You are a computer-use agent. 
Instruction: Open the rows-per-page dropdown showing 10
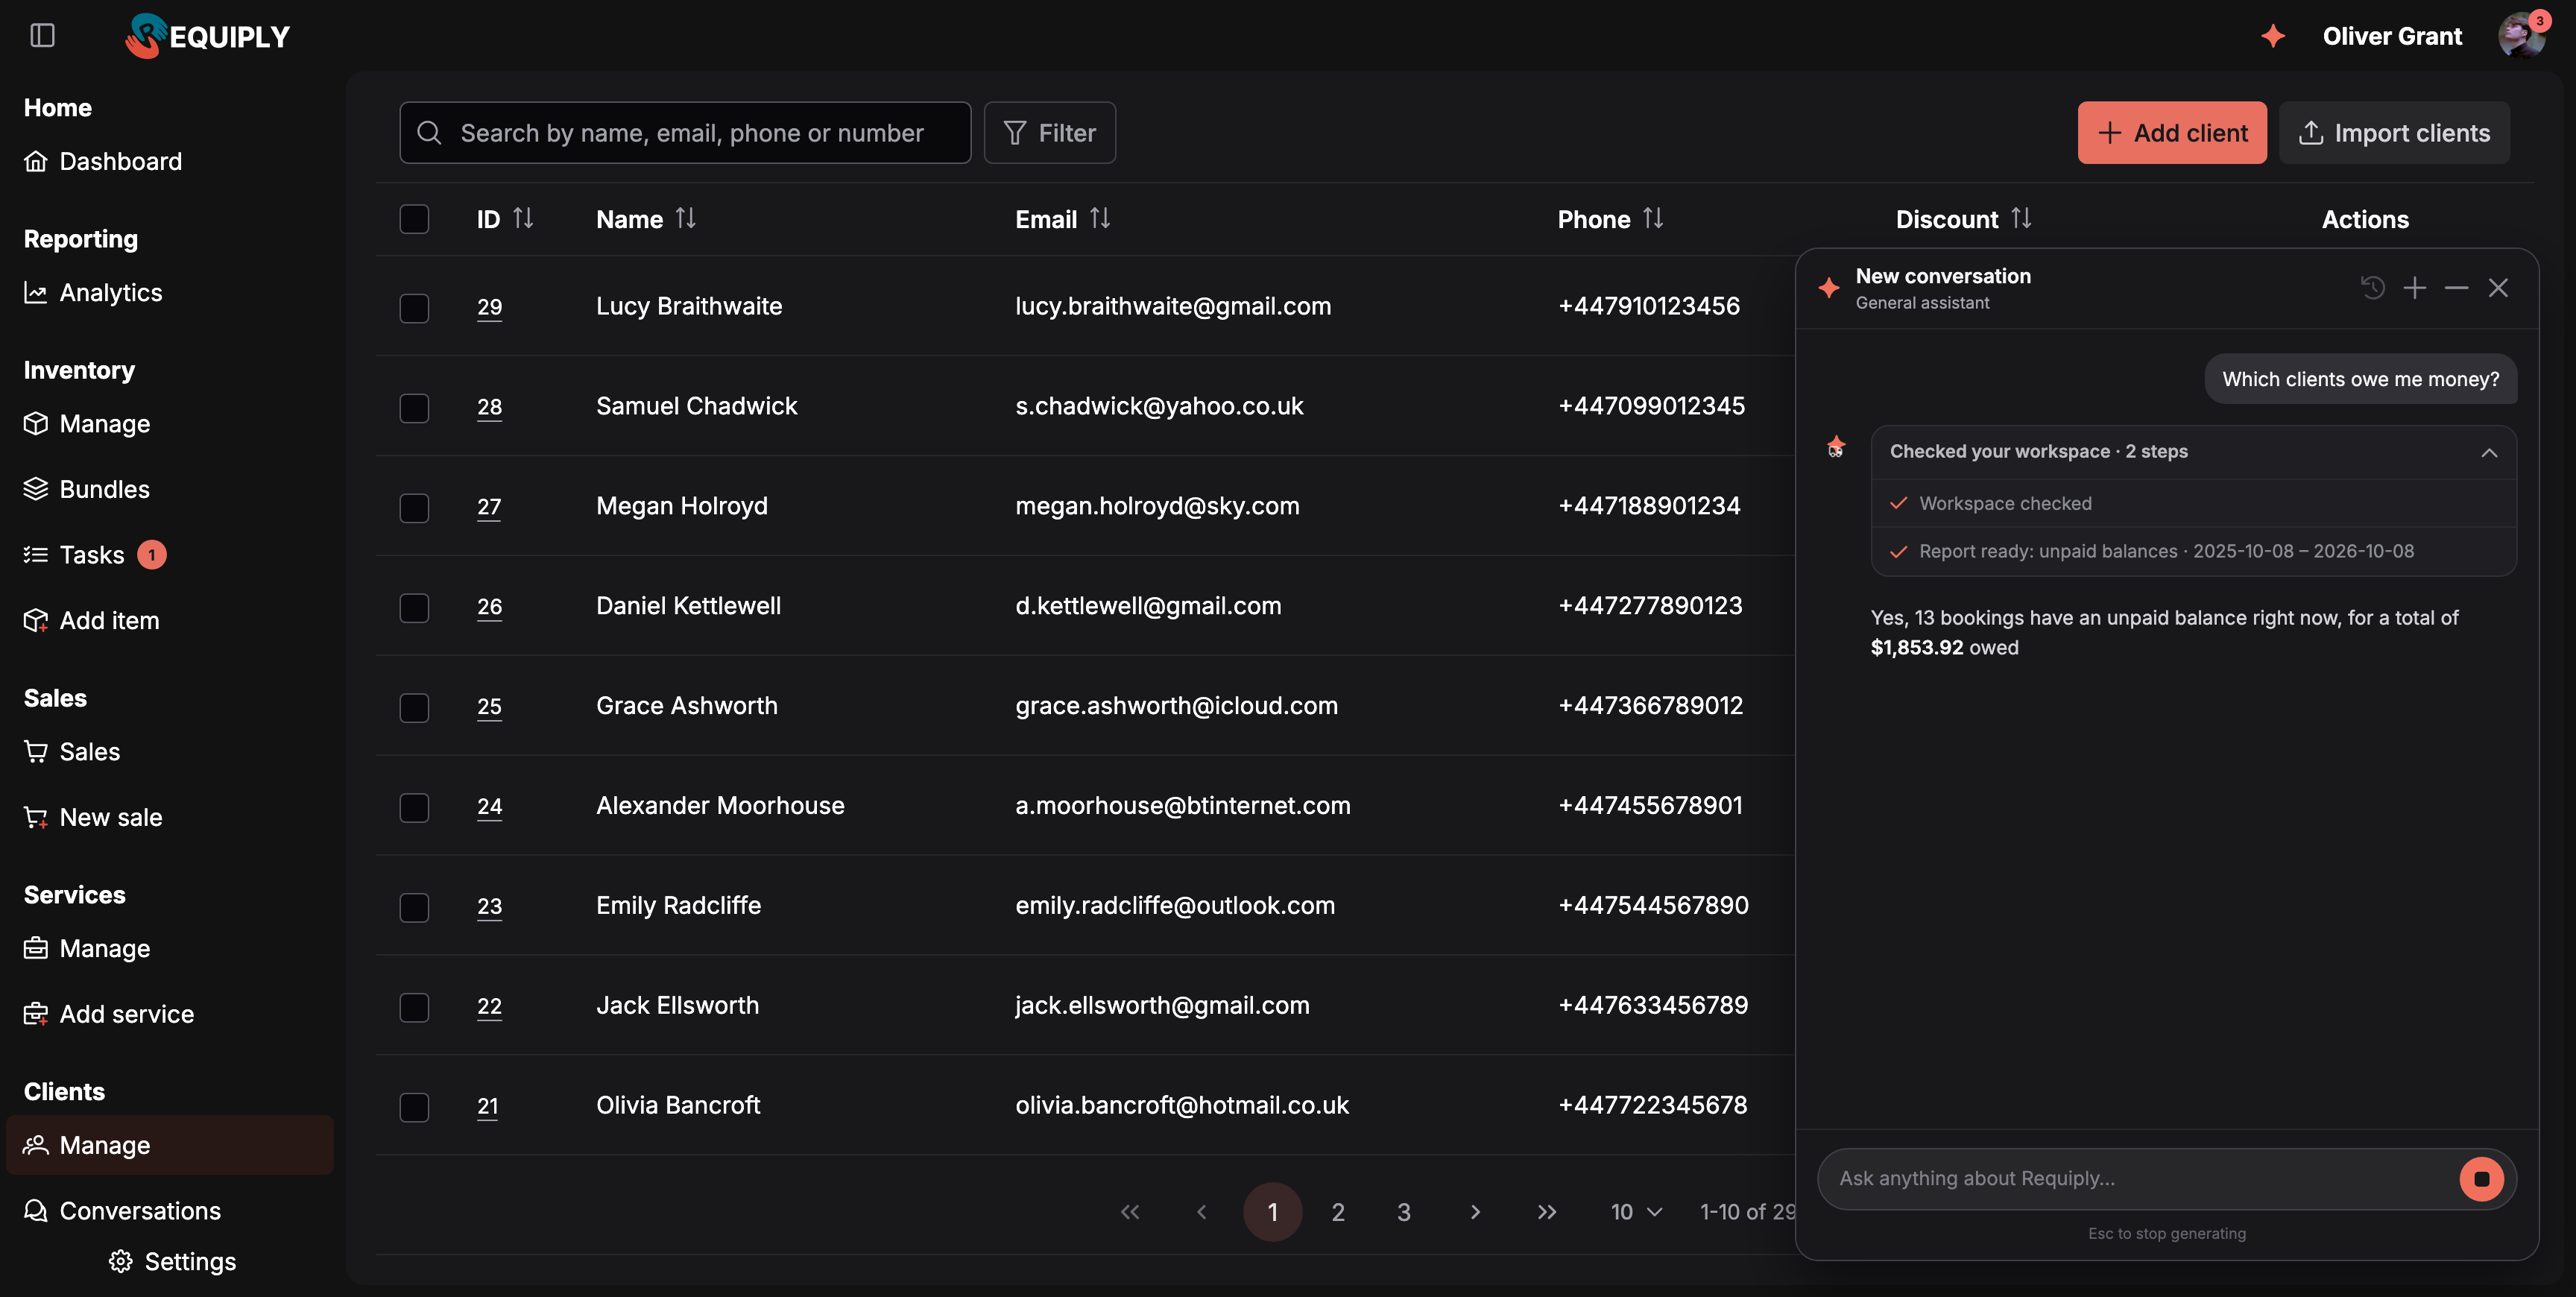[x=1636, y=1212]
